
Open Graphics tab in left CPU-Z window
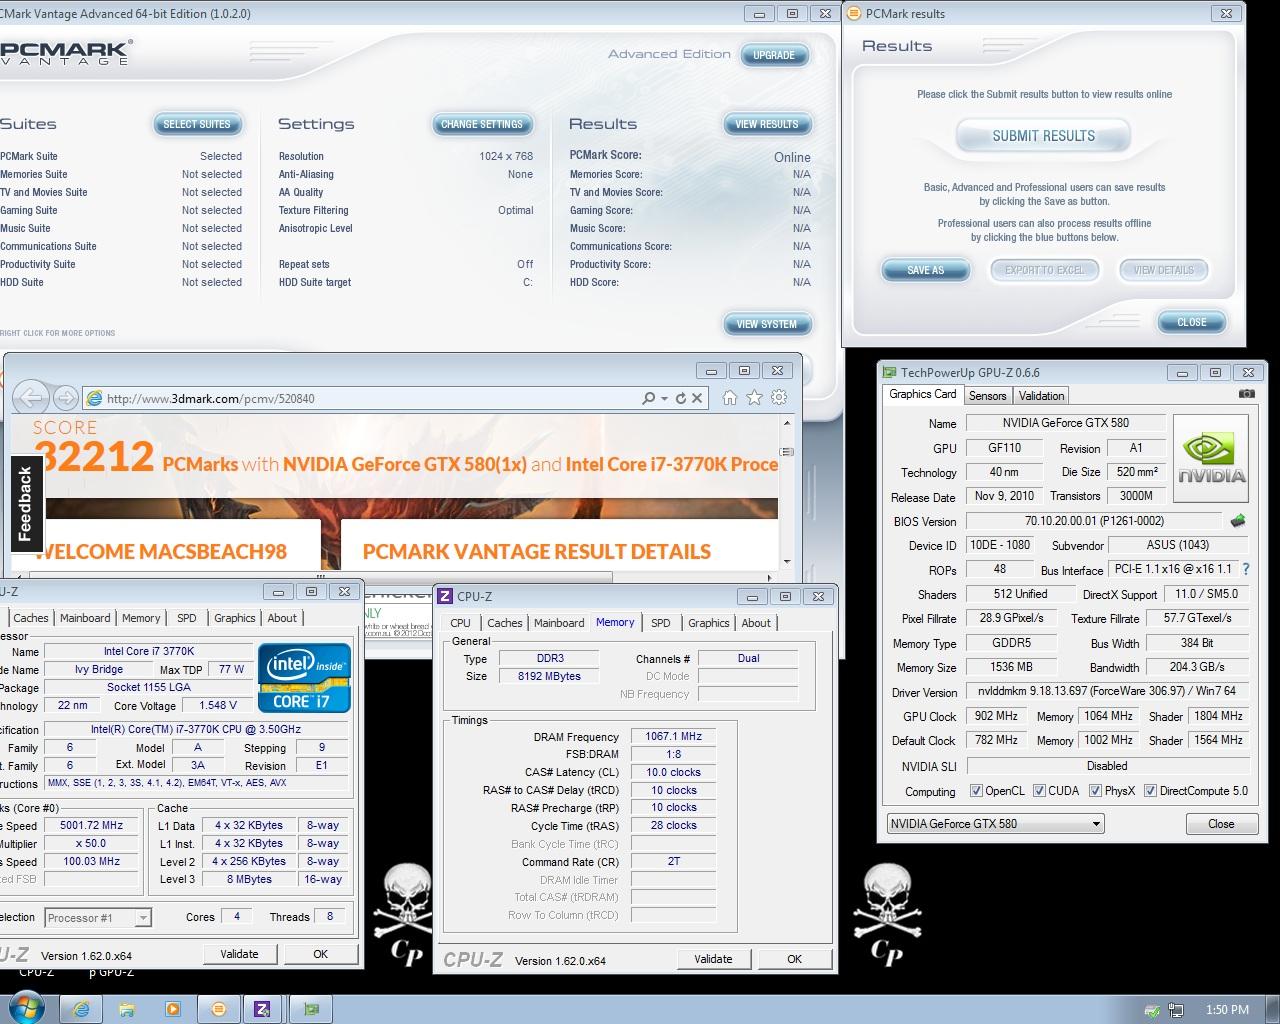tap(235, 618)
